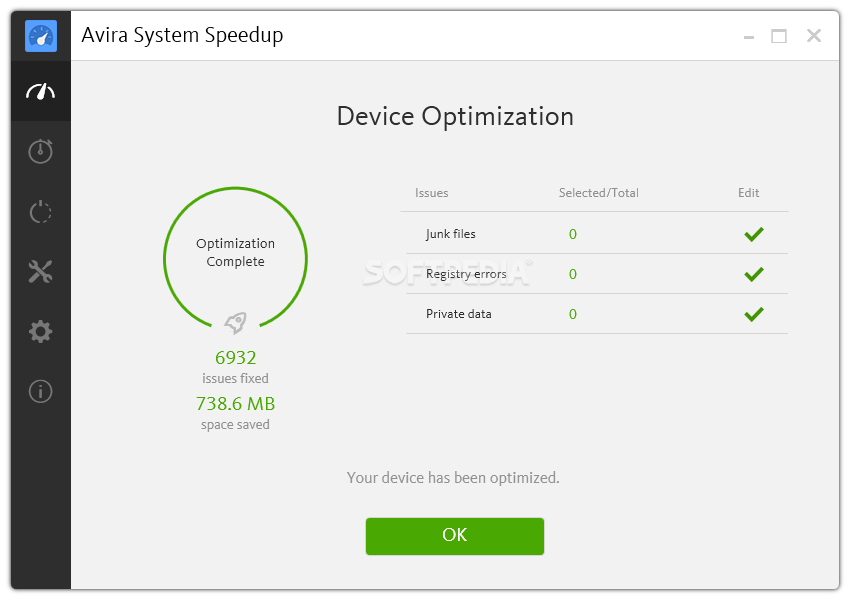Click the 'issues fixed' caption

click(235, 378)
